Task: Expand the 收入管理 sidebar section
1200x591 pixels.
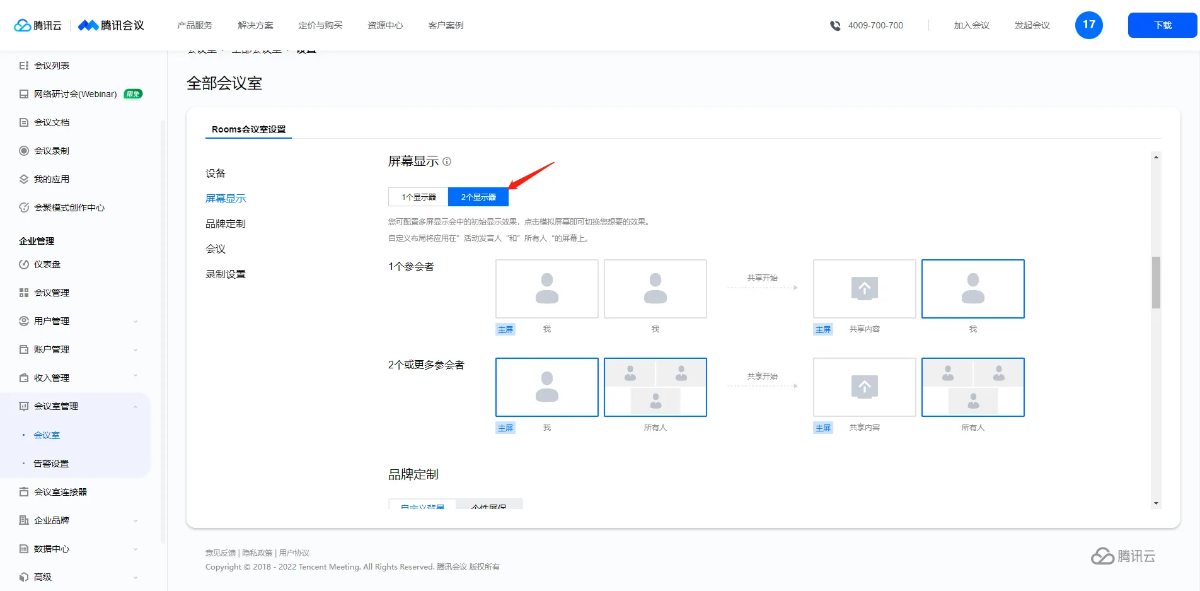Action: [x=135, y=378]
